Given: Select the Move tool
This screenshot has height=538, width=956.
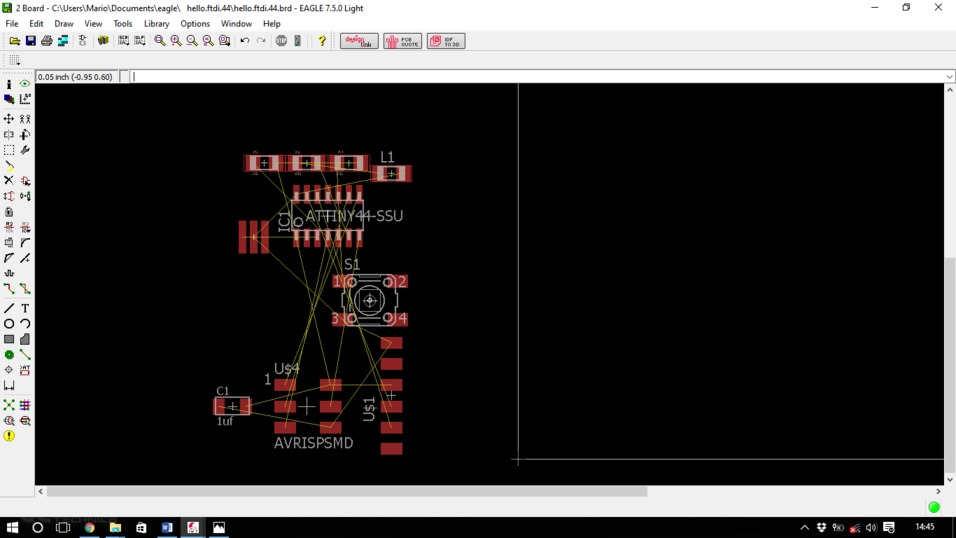Looking at the screenshot, I should pyautogui.click(x=9, y=119).
